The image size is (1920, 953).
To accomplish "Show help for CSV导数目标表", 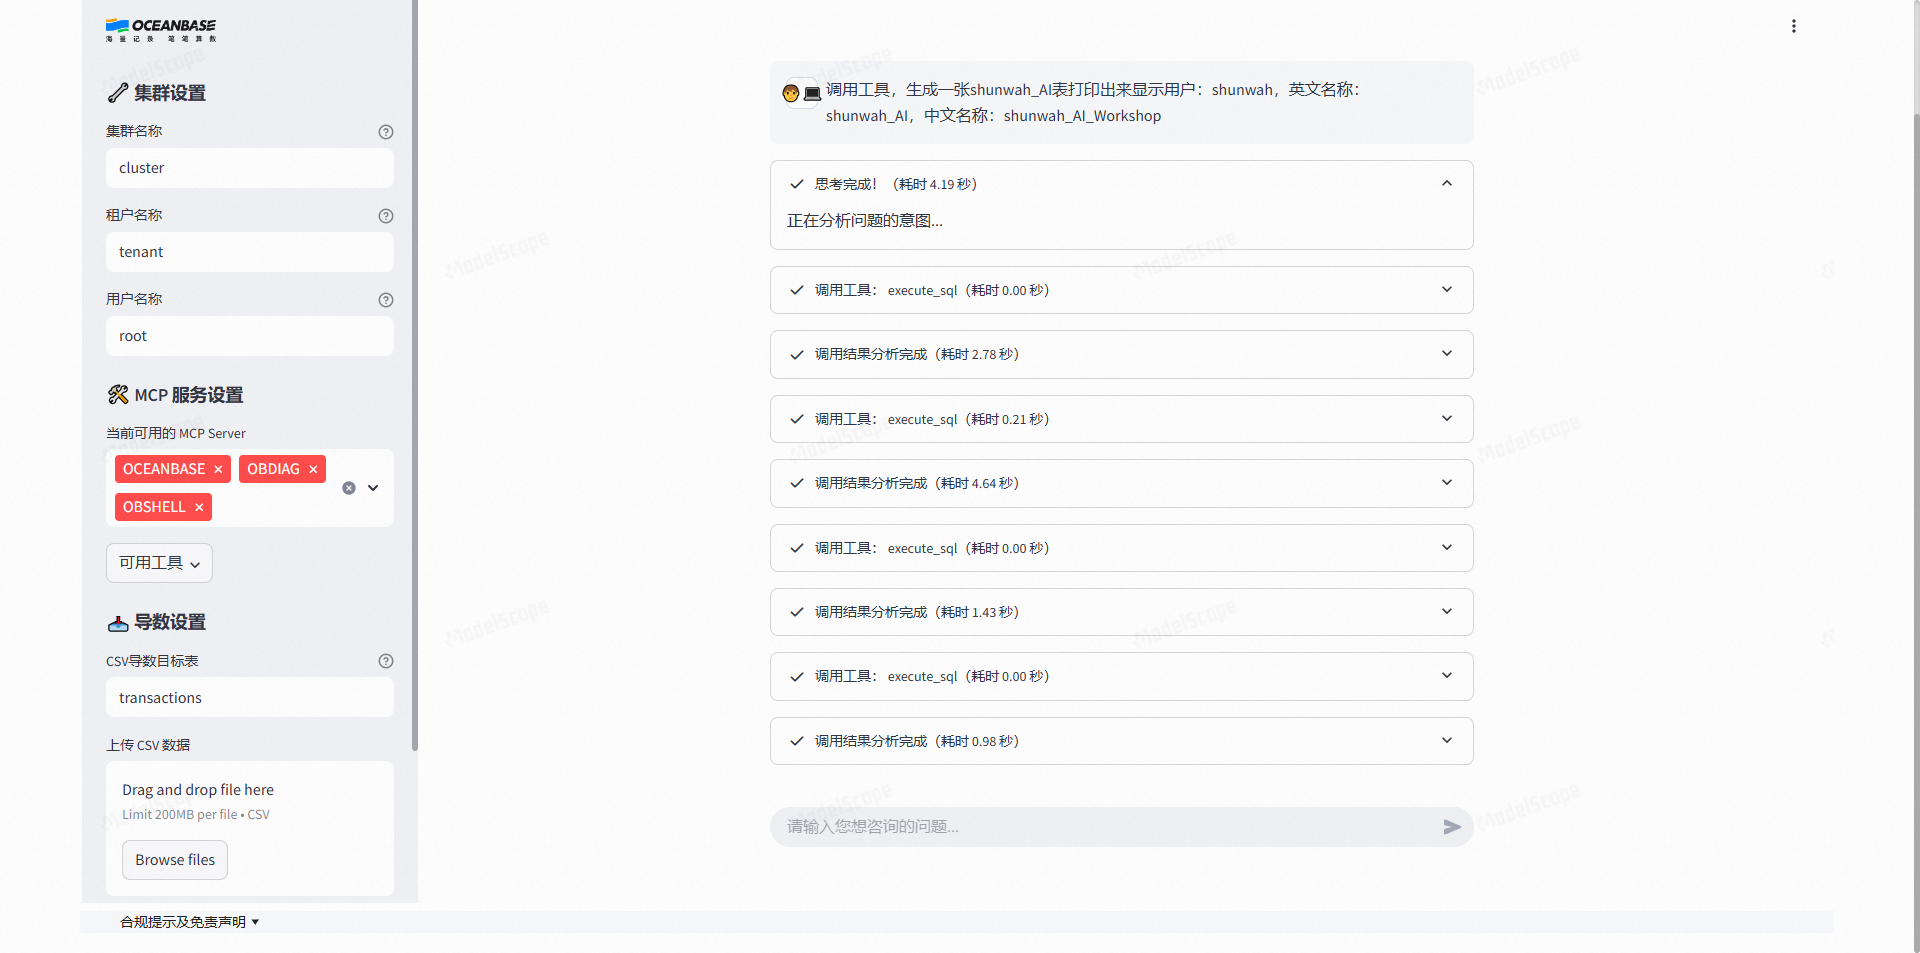I will click(x=386, y=661).
